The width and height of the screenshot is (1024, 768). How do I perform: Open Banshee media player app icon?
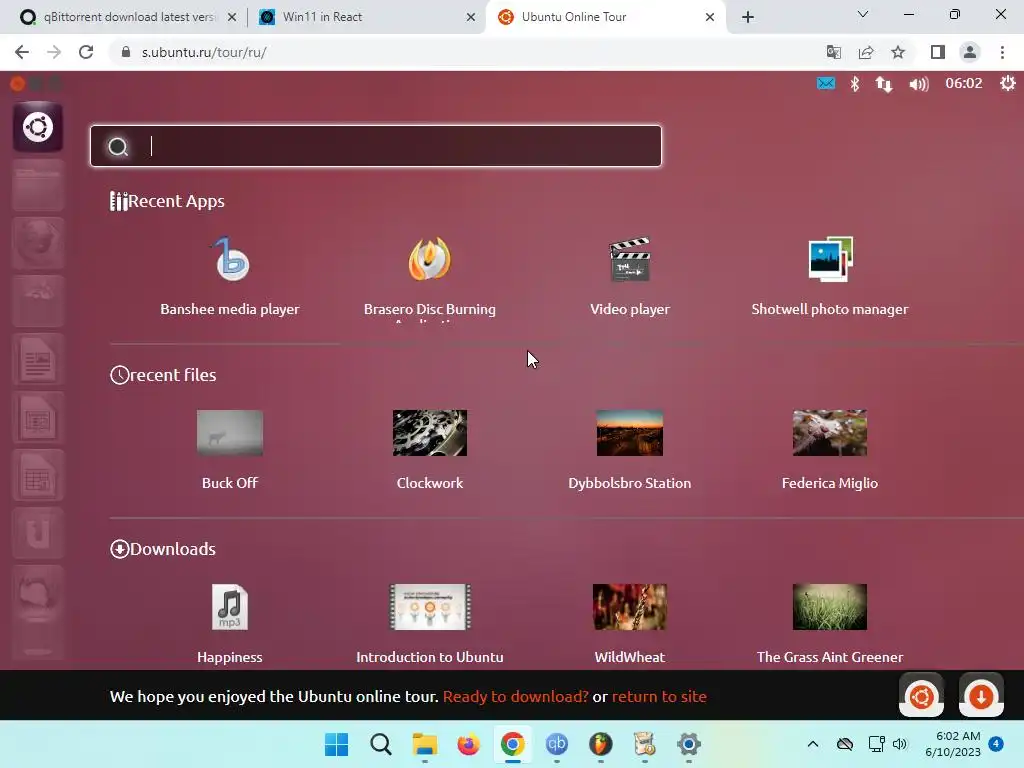click(230, 259)
